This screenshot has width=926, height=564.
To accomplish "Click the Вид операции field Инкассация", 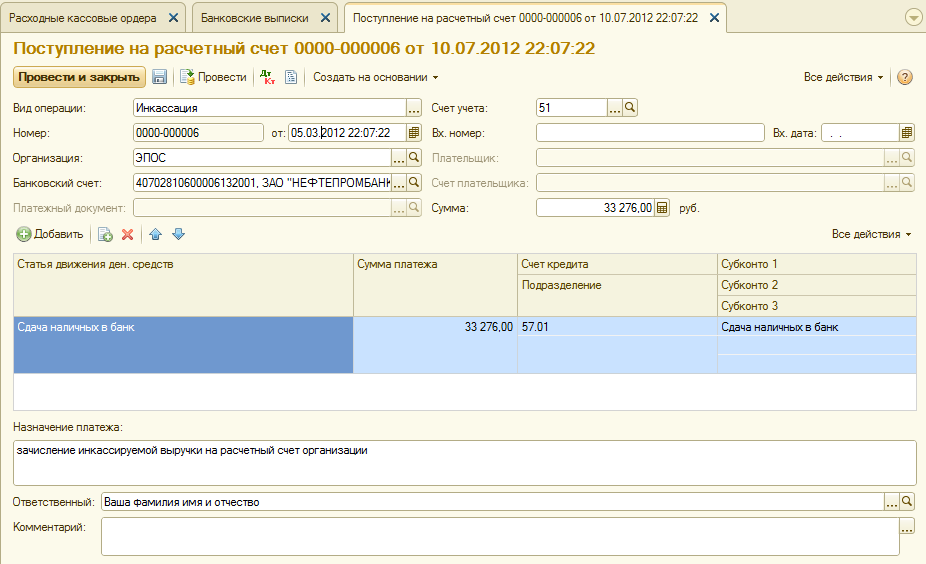I will pos(270,108).
